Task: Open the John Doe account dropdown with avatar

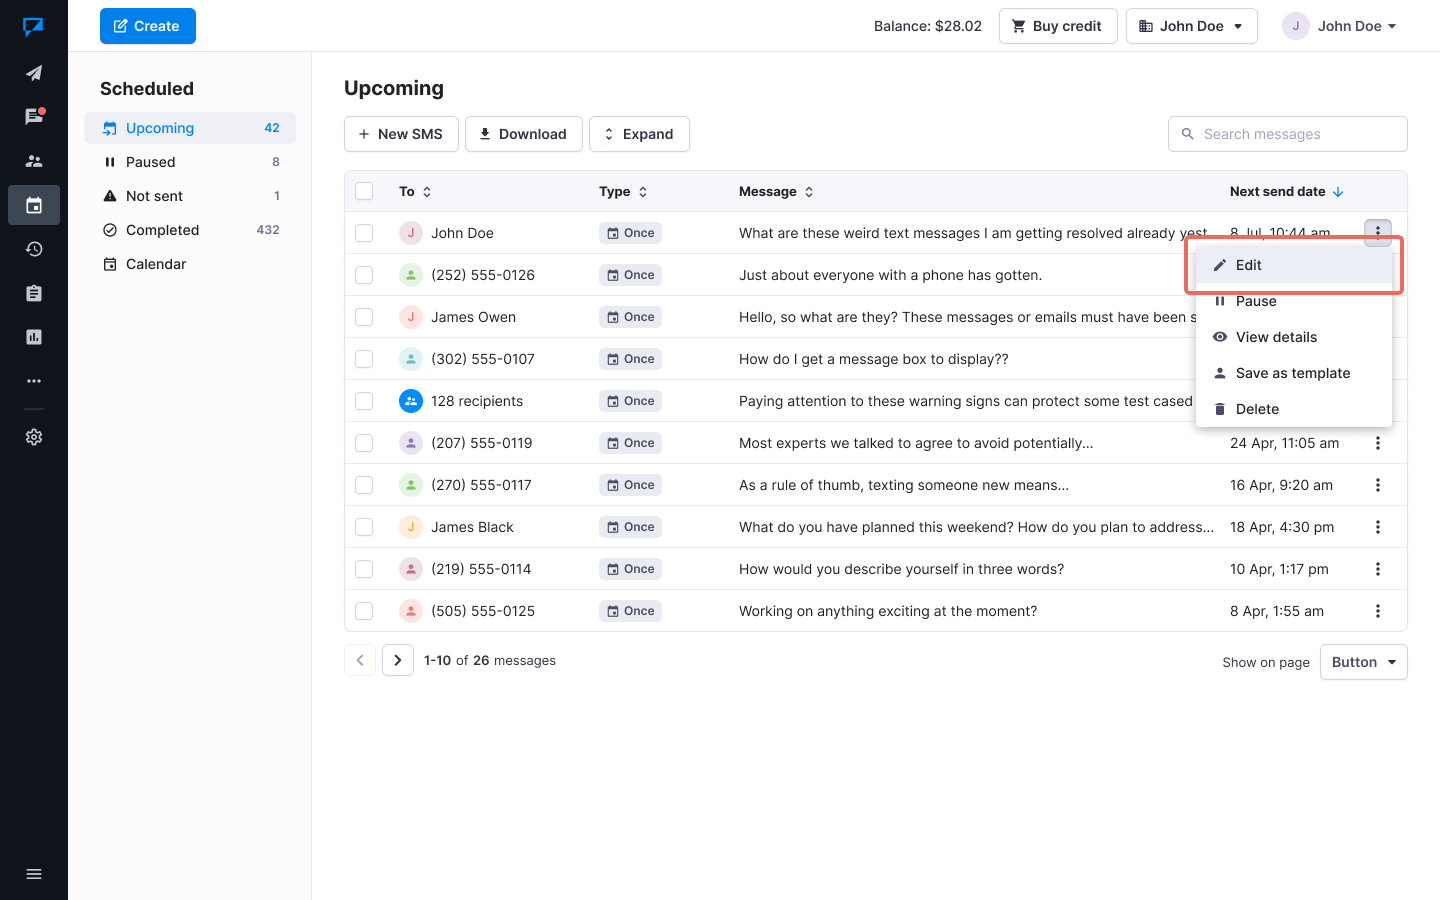Action: pyautogui.click(x=1340, y=26)
